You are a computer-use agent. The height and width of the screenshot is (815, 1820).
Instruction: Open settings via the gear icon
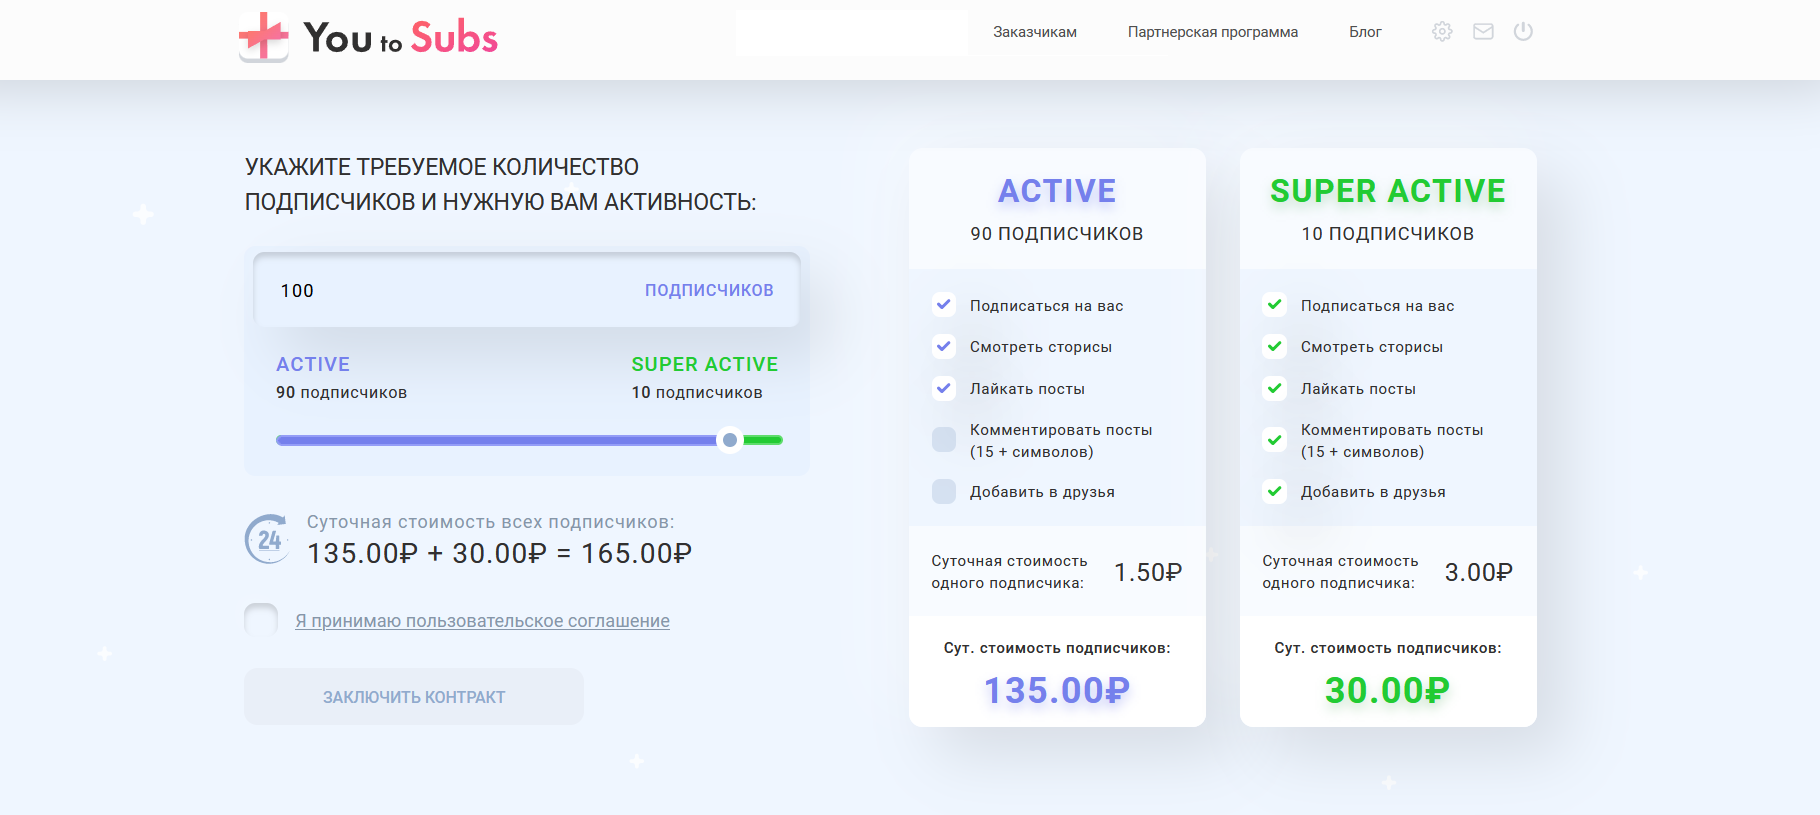(x=1442, y=32)
